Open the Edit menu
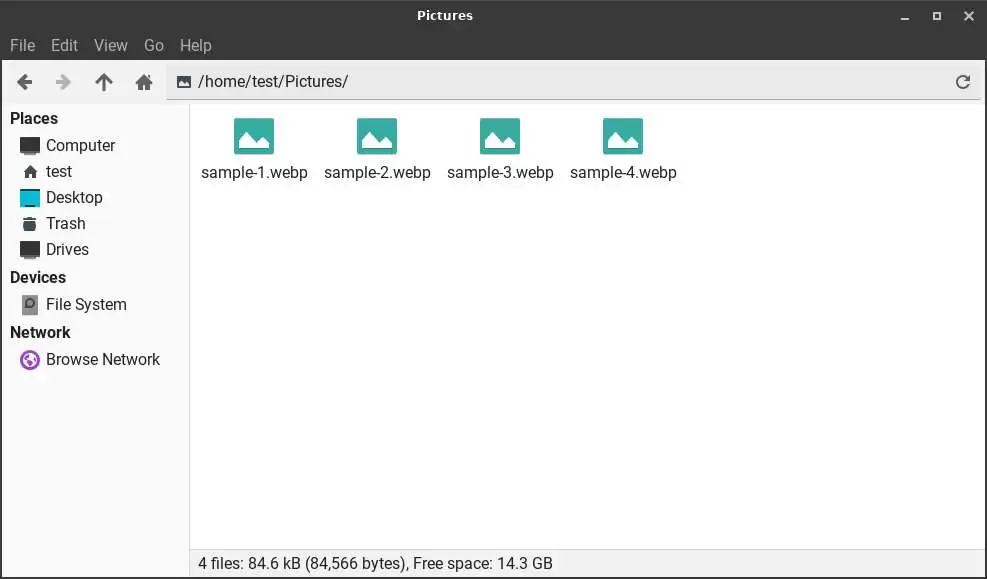Image resolution: width=987 pixels, height=579 pixels. click(x=64, y=45)
